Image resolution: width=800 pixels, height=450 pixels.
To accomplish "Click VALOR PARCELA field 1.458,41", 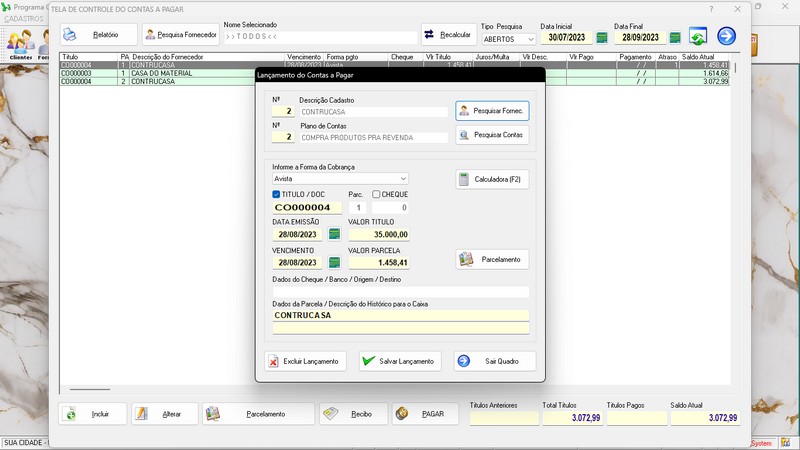I will click(379, 262).
